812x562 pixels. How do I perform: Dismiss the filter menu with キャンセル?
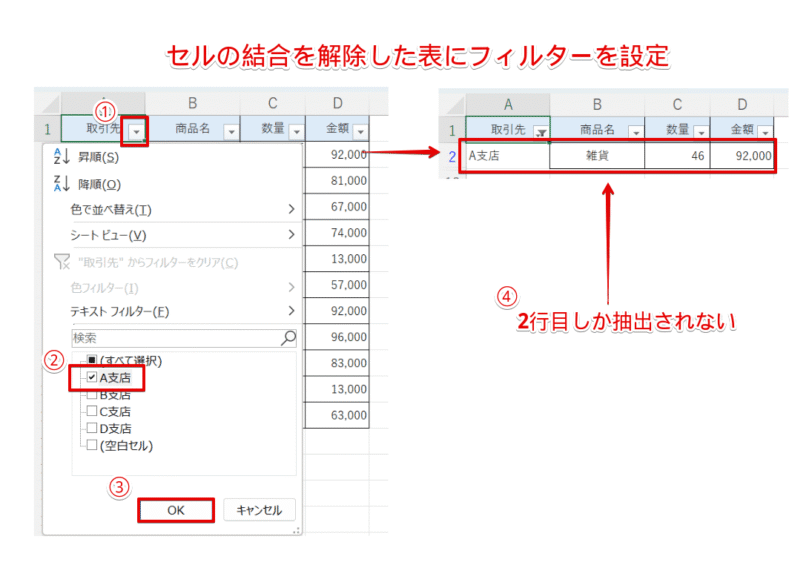point(259,510)
